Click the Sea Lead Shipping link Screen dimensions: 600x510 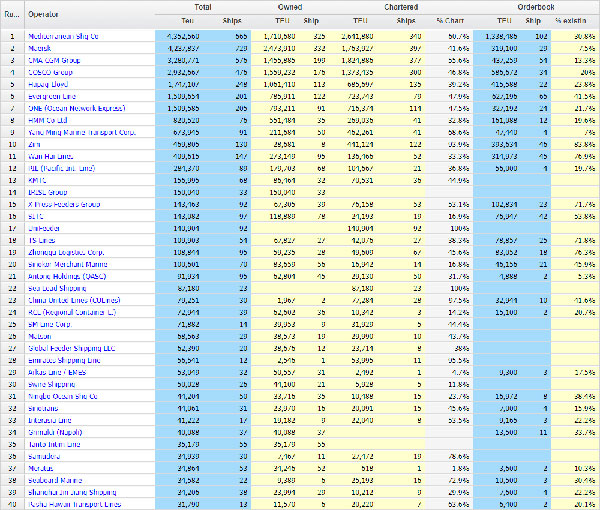(x=57, y=288)
